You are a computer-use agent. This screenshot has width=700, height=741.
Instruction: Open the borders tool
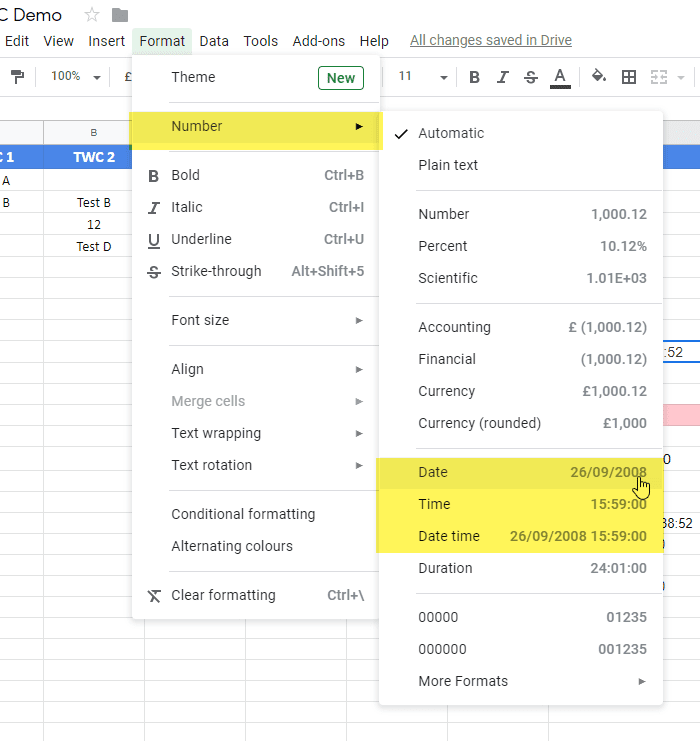(629, 77)
